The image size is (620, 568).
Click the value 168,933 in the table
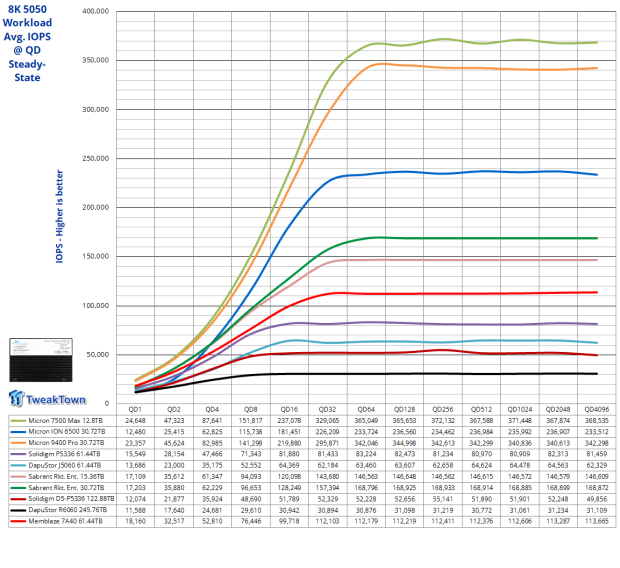tap(443, 488)
